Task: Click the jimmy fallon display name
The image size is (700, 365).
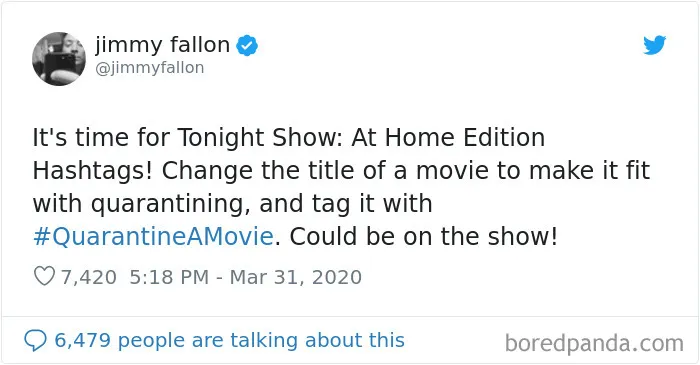Action: click(x=162, y=45)
